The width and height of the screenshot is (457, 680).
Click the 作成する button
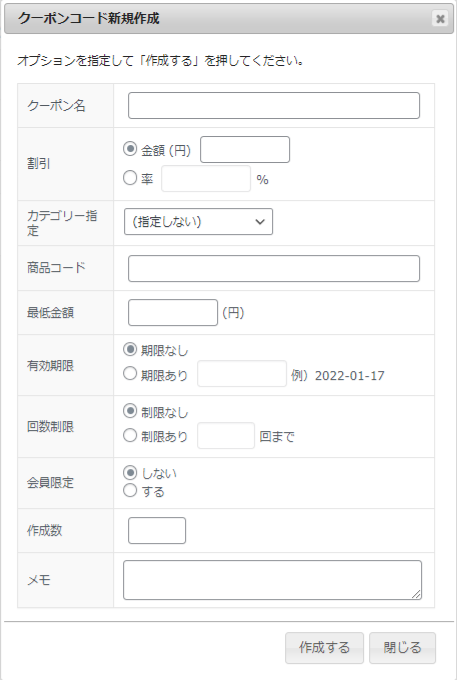point(324,648)
